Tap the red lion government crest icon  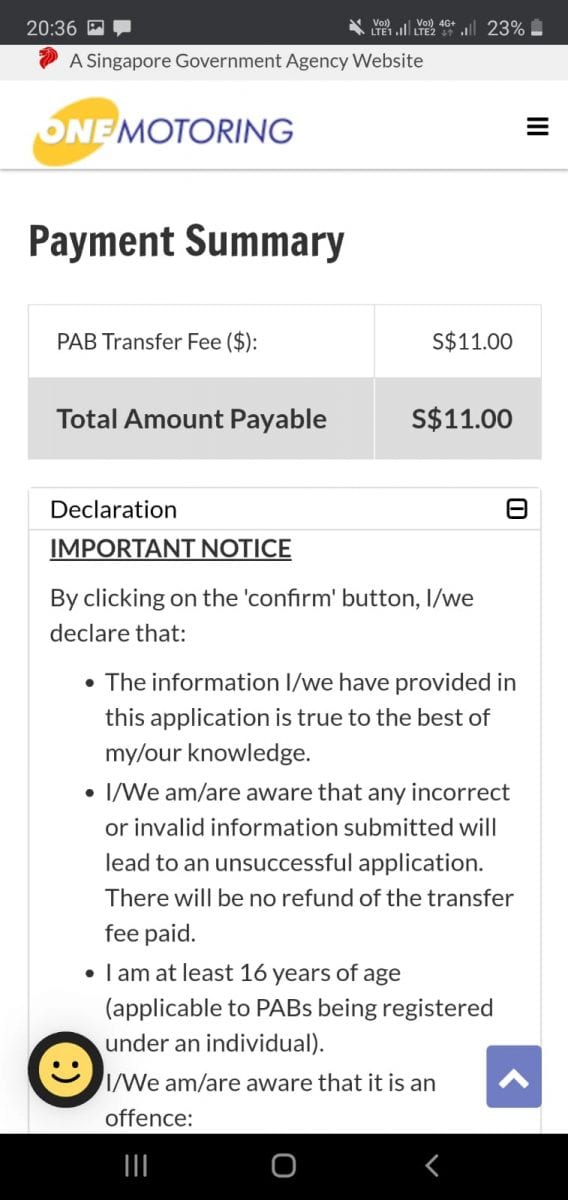tap(47, 60)
